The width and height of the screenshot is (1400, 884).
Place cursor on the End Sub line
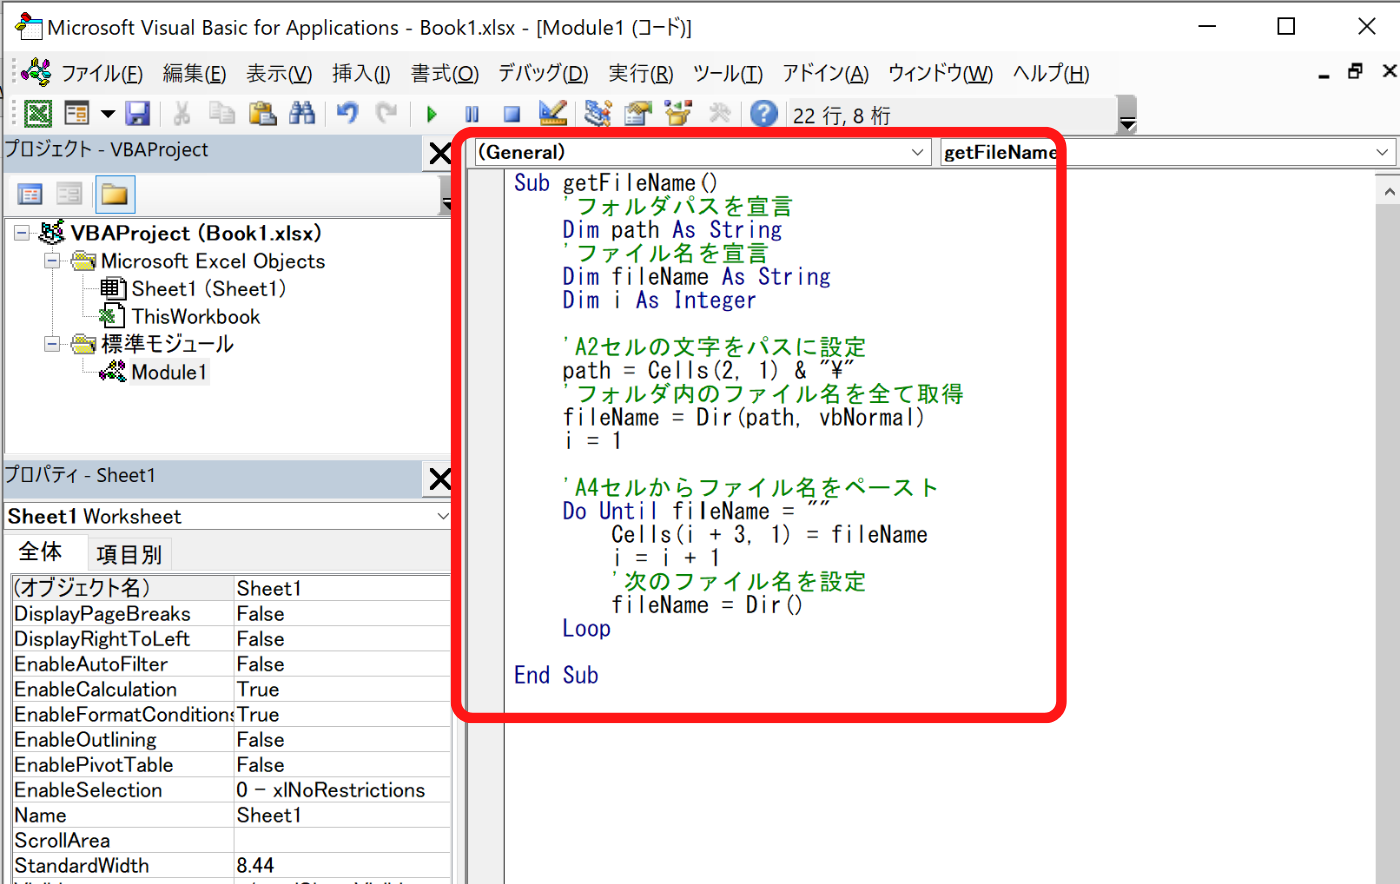pyautogui.click(x=556, y=675)
